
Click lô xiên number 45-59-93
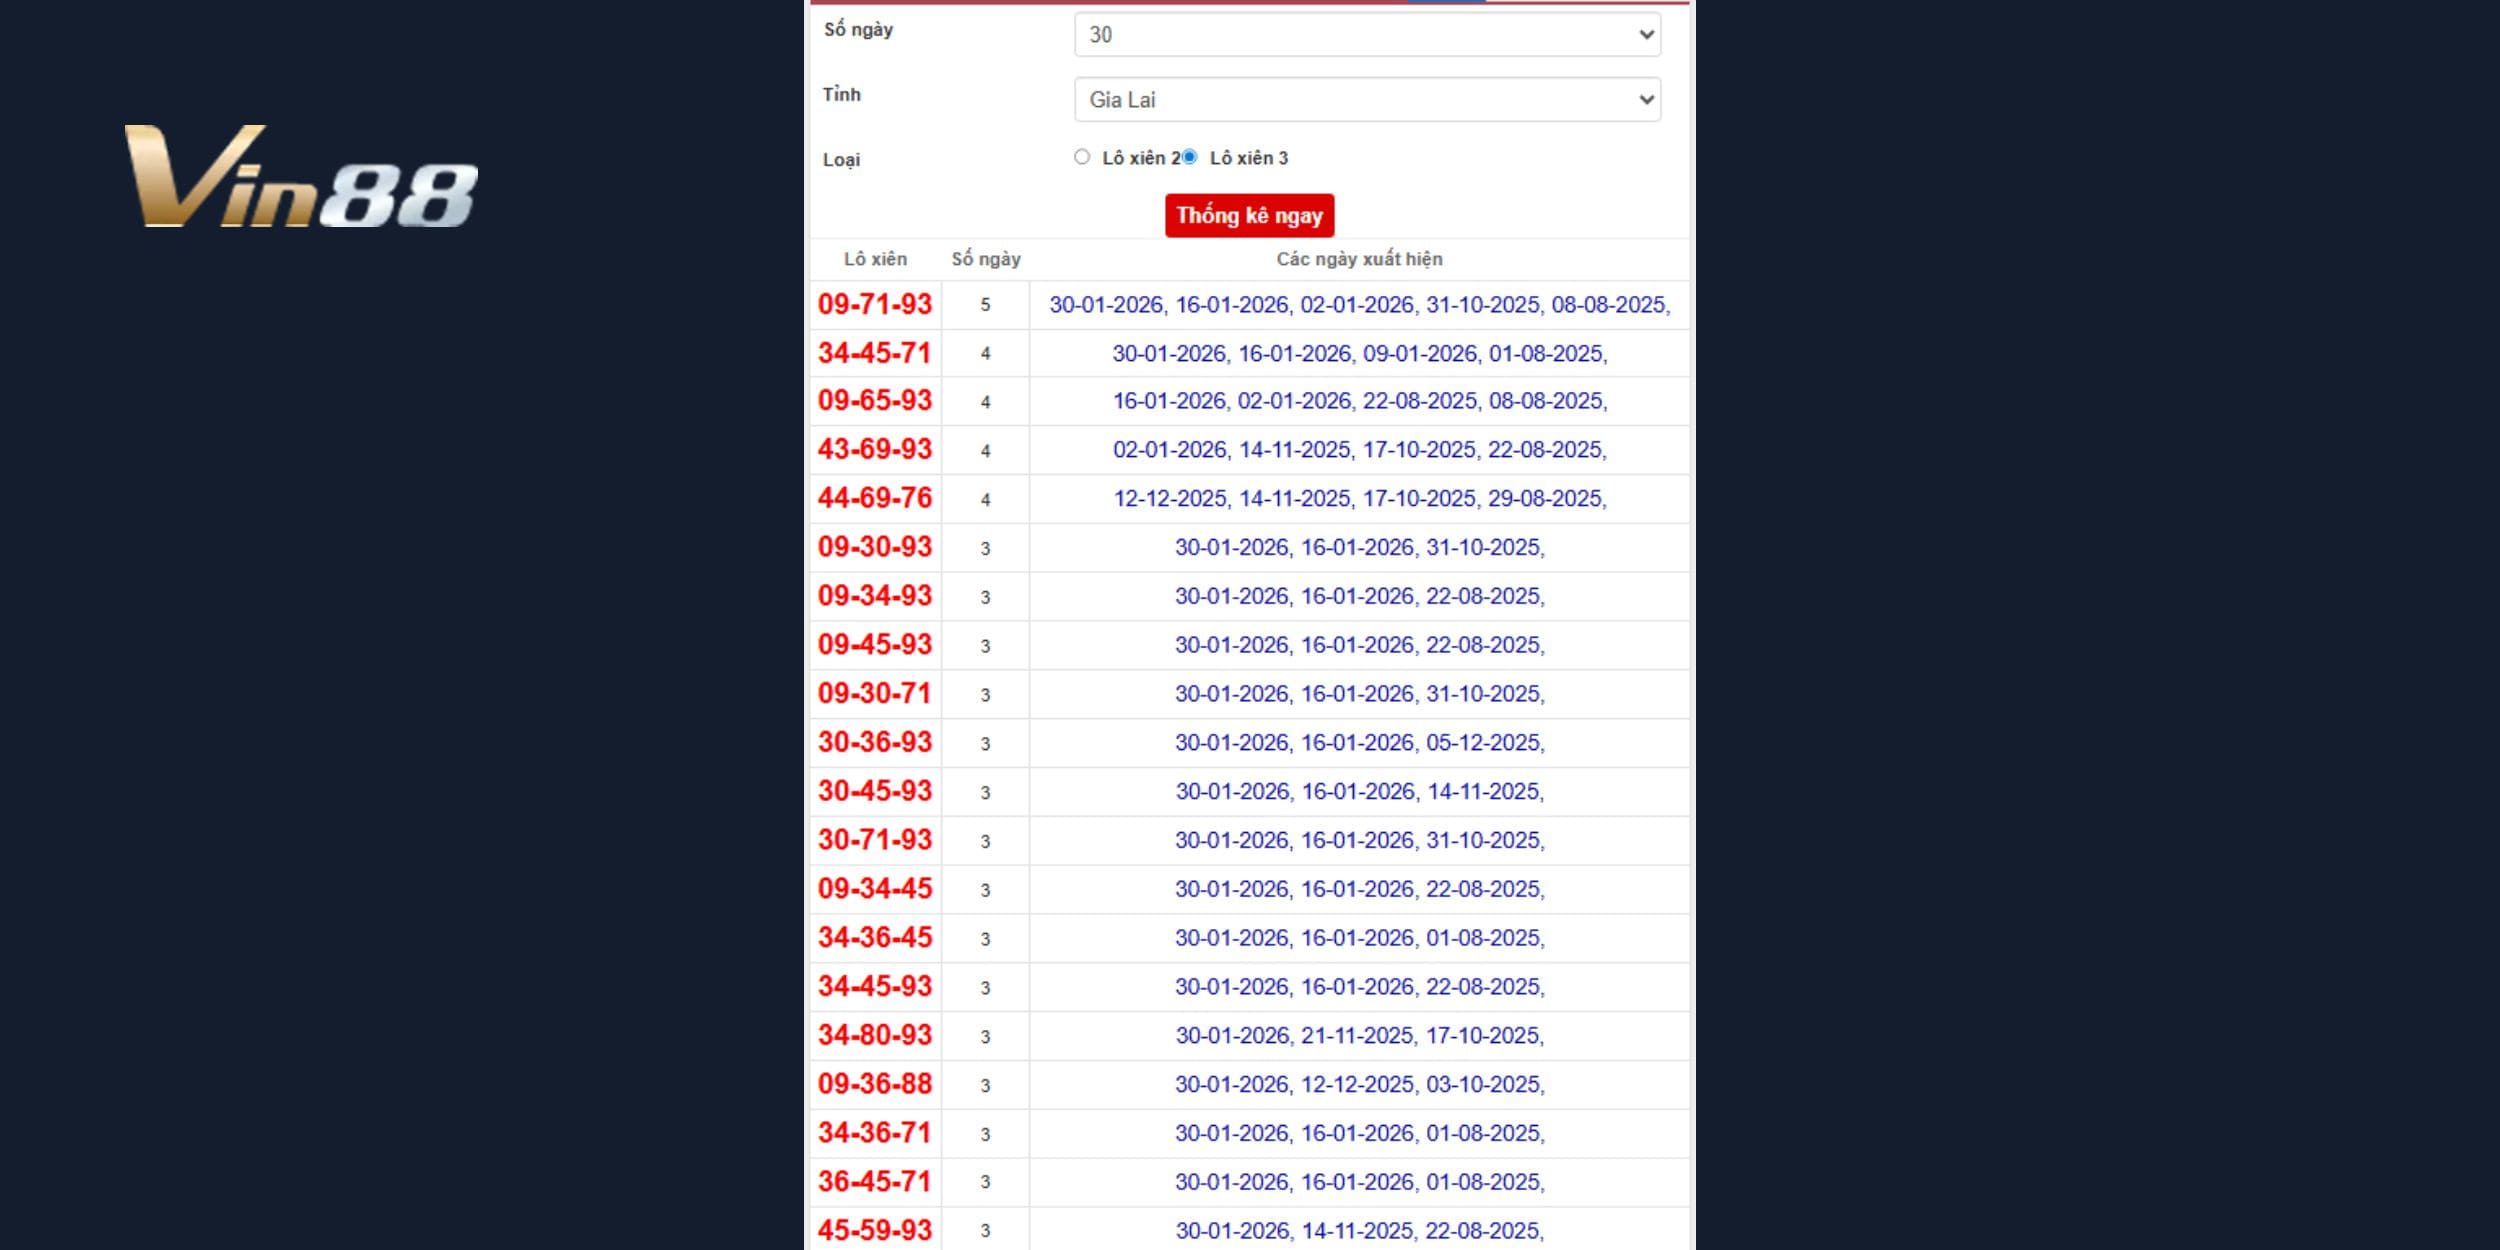tap(874, 1231)
